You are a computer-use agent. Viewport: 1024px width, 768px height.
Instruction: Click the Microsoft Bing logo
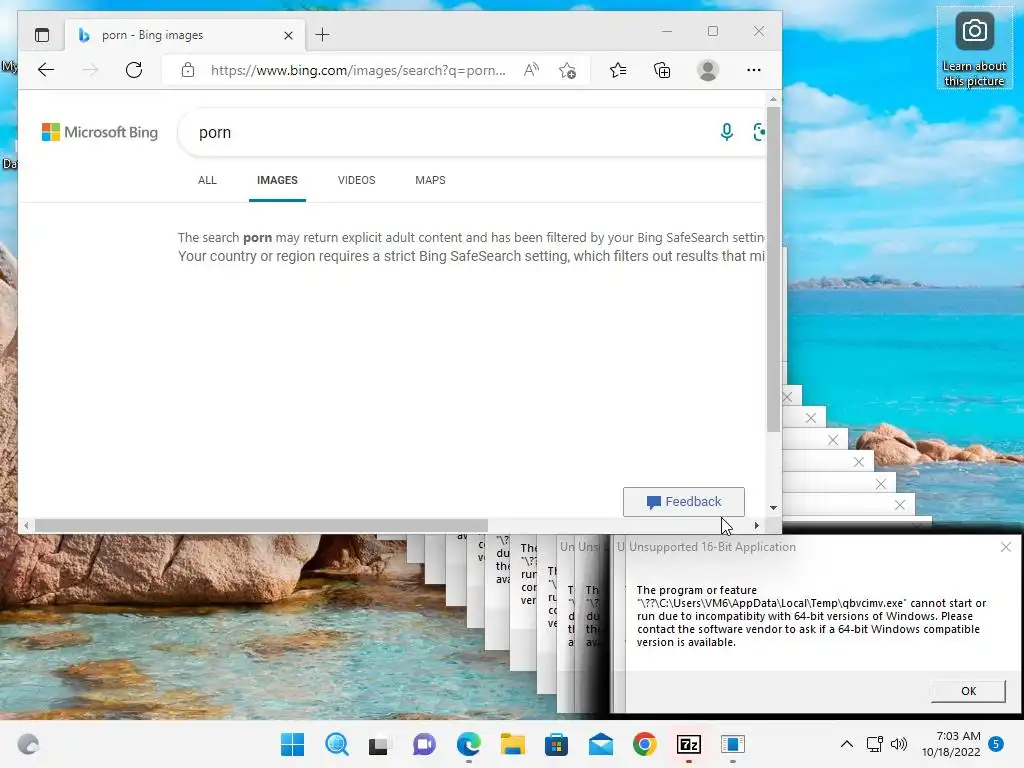click(100, 133)
